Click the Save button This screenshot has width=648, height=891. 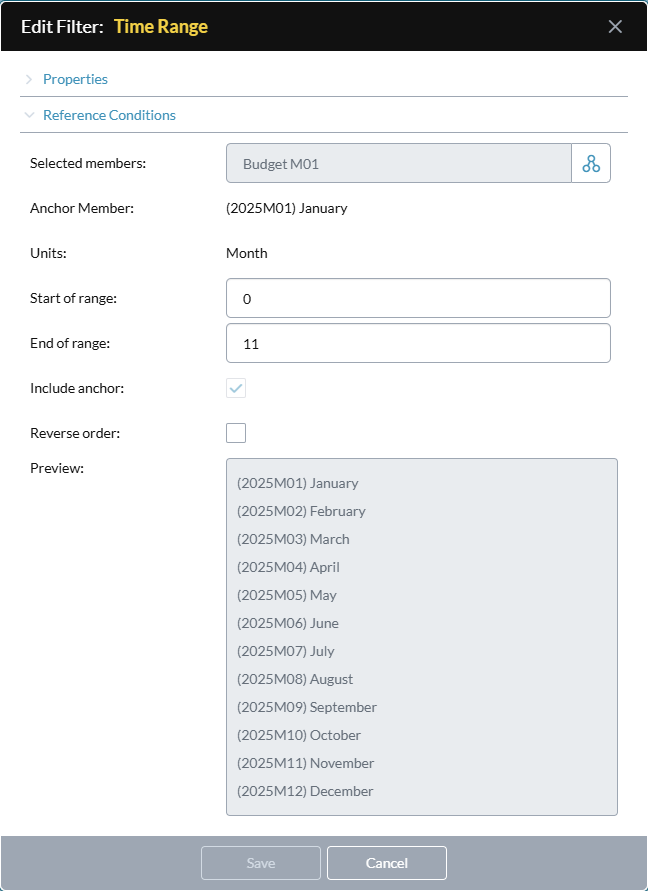point(261,863)
